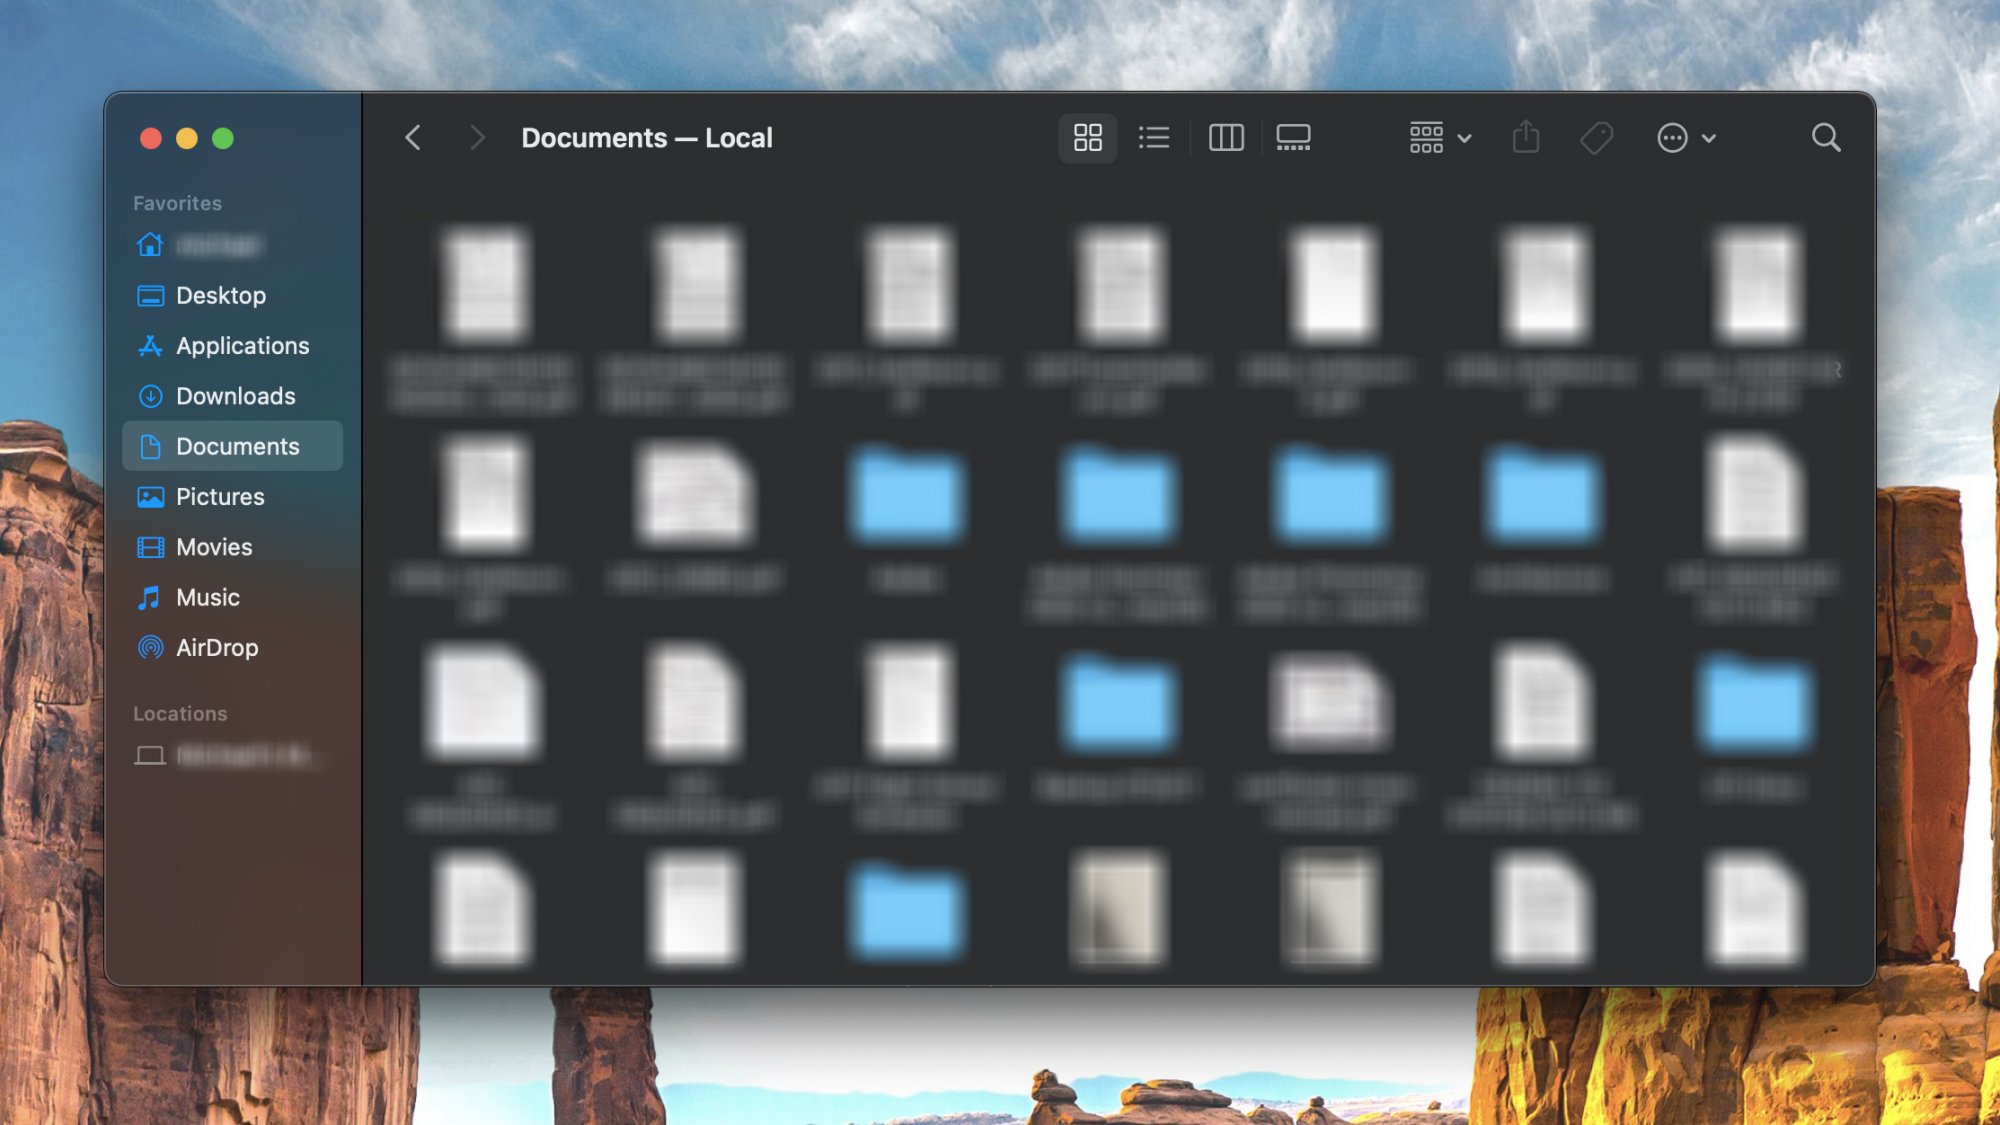This screenshot has width=2000, height=1125.
Task: Open Applications in the sidebar
Action: click(242, 346)
